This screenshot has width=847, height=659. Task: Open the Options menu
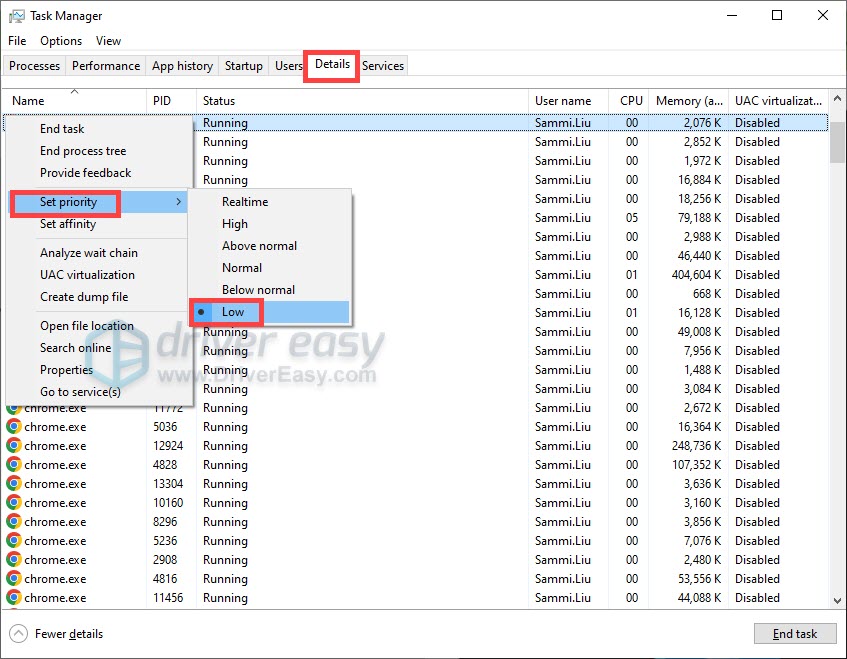[x=60, y=41]
